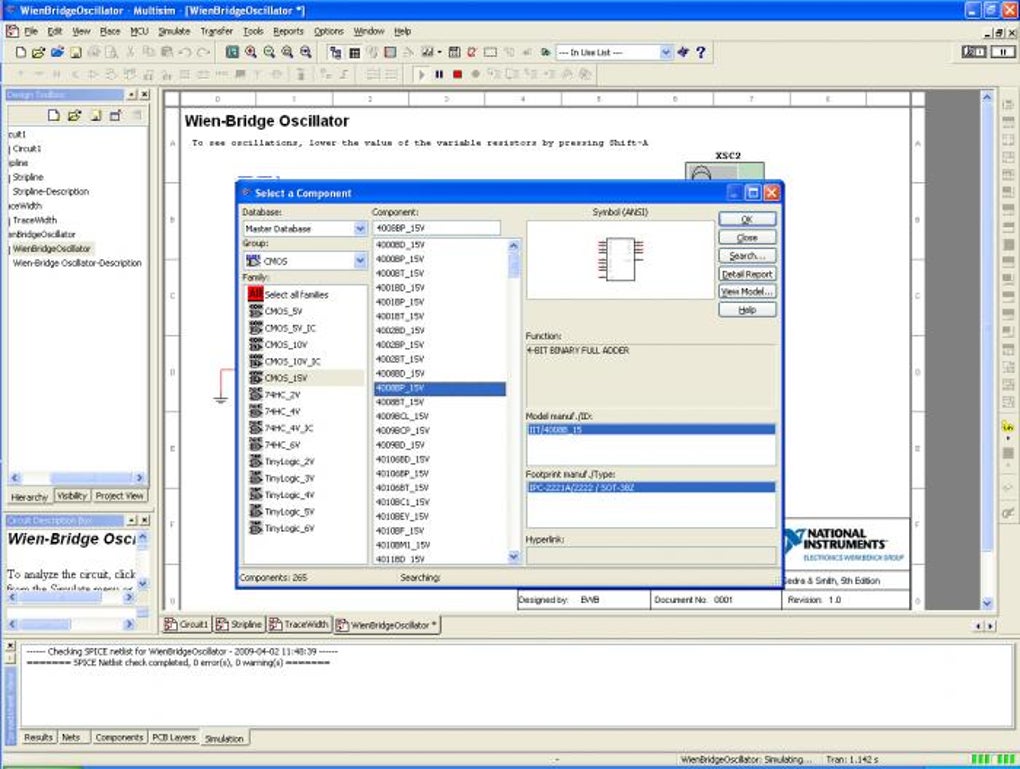
Task: Switch to the Nets tab in spreadsheet view
Action: 71,737
